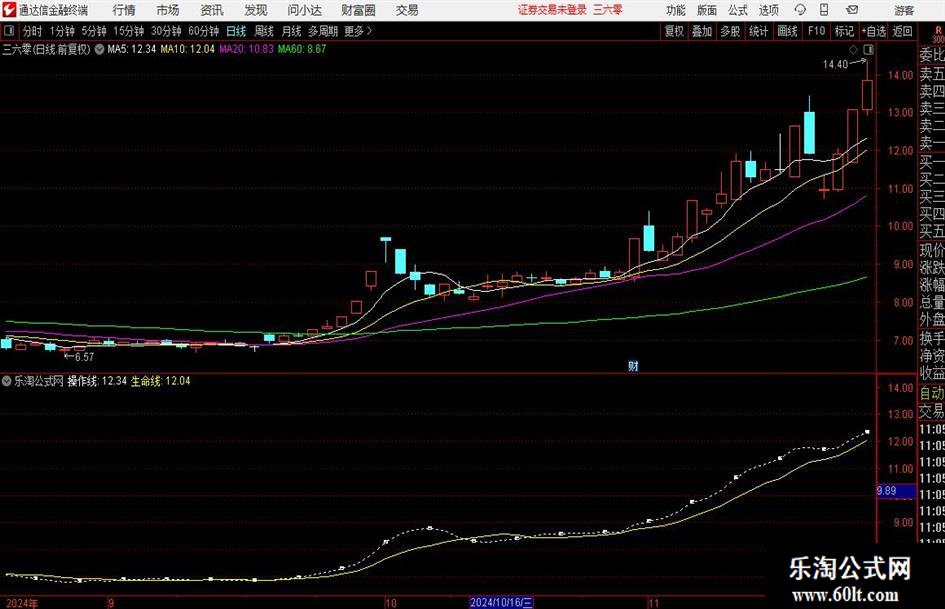Switch to 15分钟 period
This screenshot has width=945, height=609.
tap(128, 31)
